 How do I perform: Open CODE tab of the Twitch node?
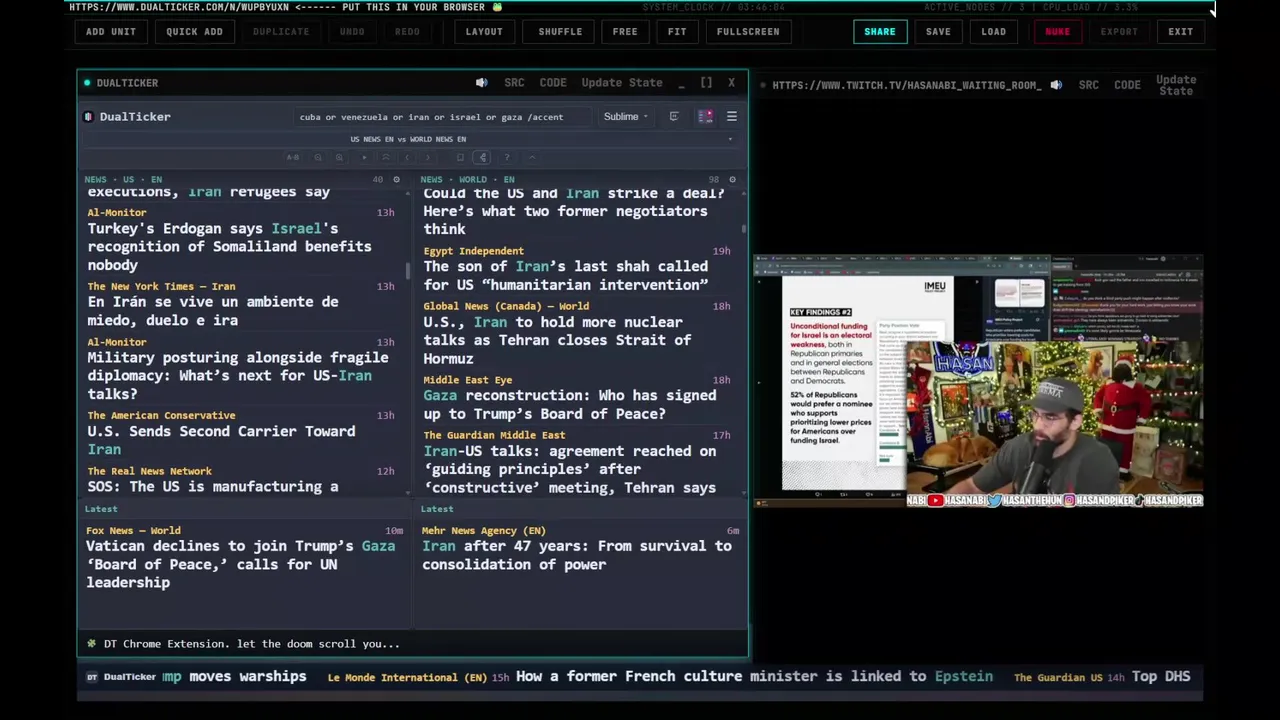(1127, 85)
